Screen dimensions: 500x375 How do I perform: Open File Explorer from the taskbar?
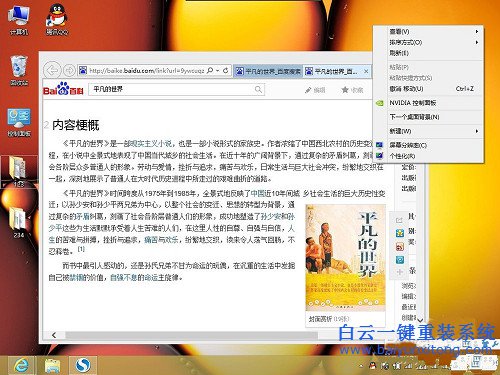pos(52,366)
